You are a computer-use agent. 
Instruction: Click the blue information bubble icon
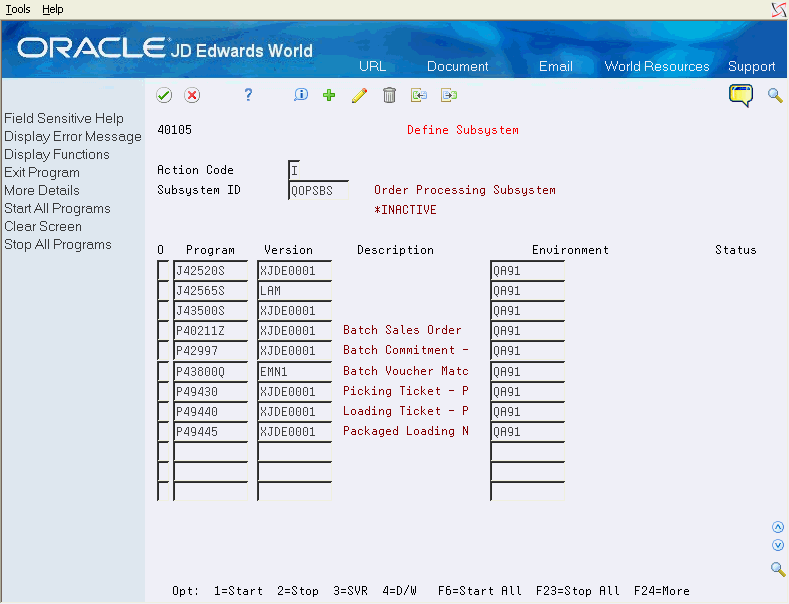[x=301, y=95]
